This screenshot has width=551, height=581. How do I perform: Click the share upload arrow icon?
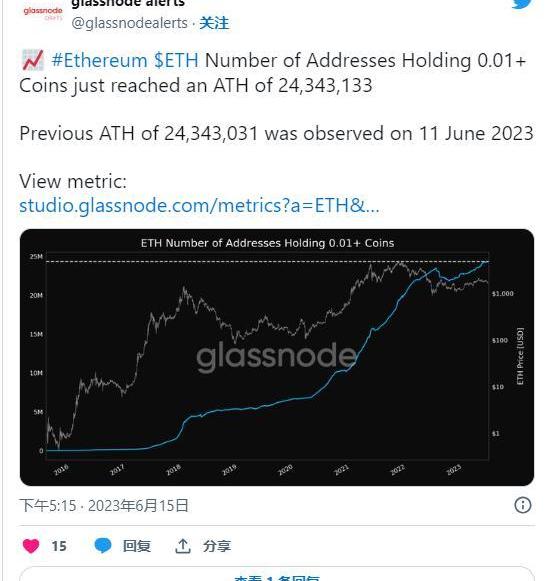[183, 546]
